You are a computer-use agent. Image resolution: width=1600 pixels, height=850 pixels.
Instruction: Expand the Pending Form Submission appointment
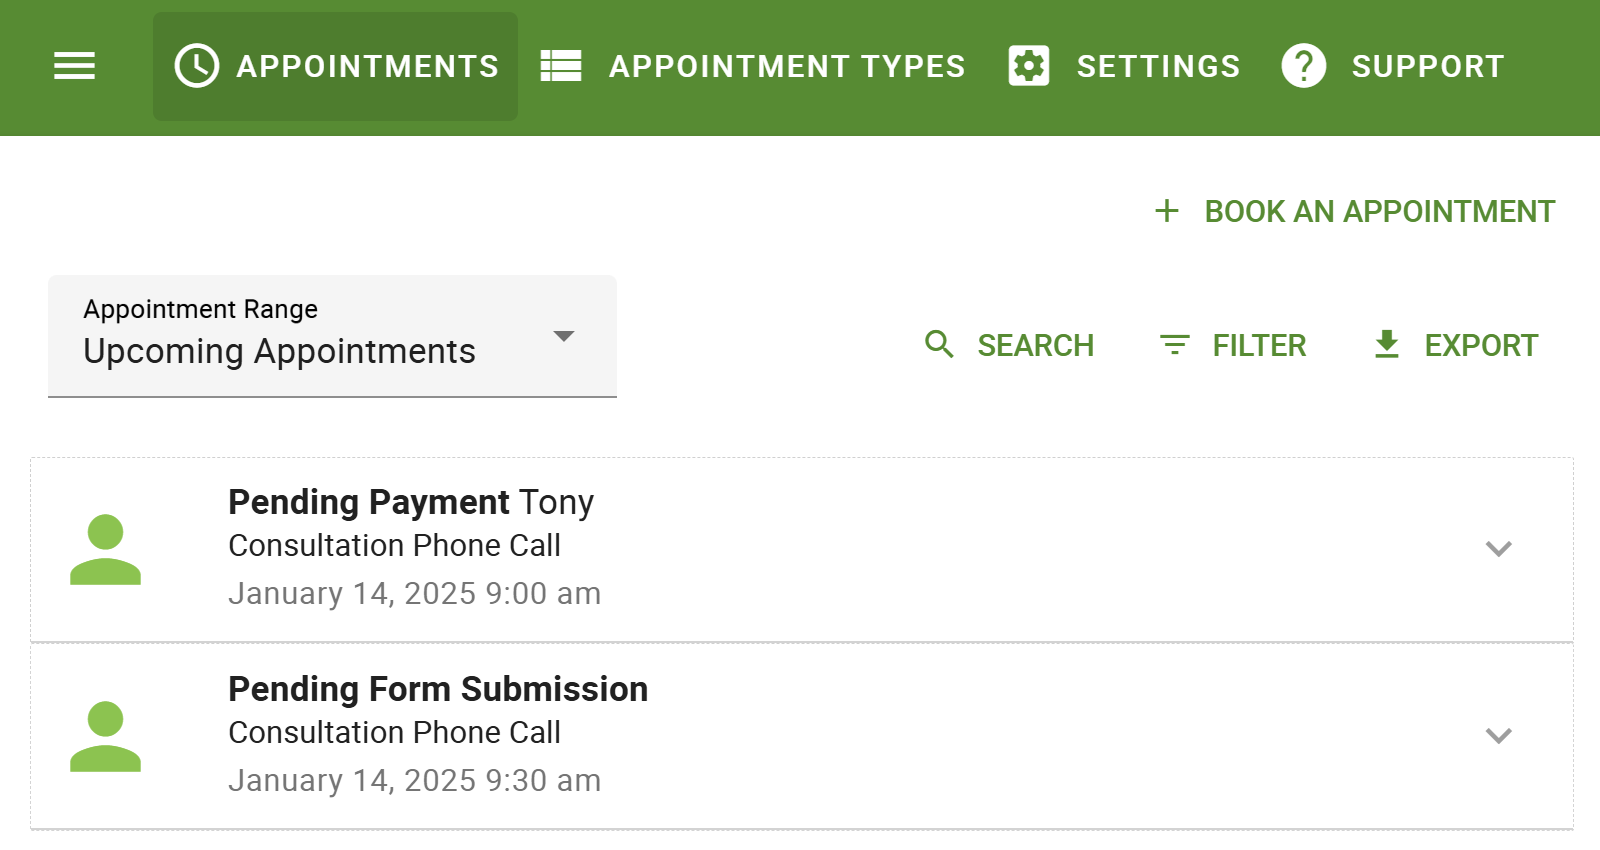coord(1497,735)
